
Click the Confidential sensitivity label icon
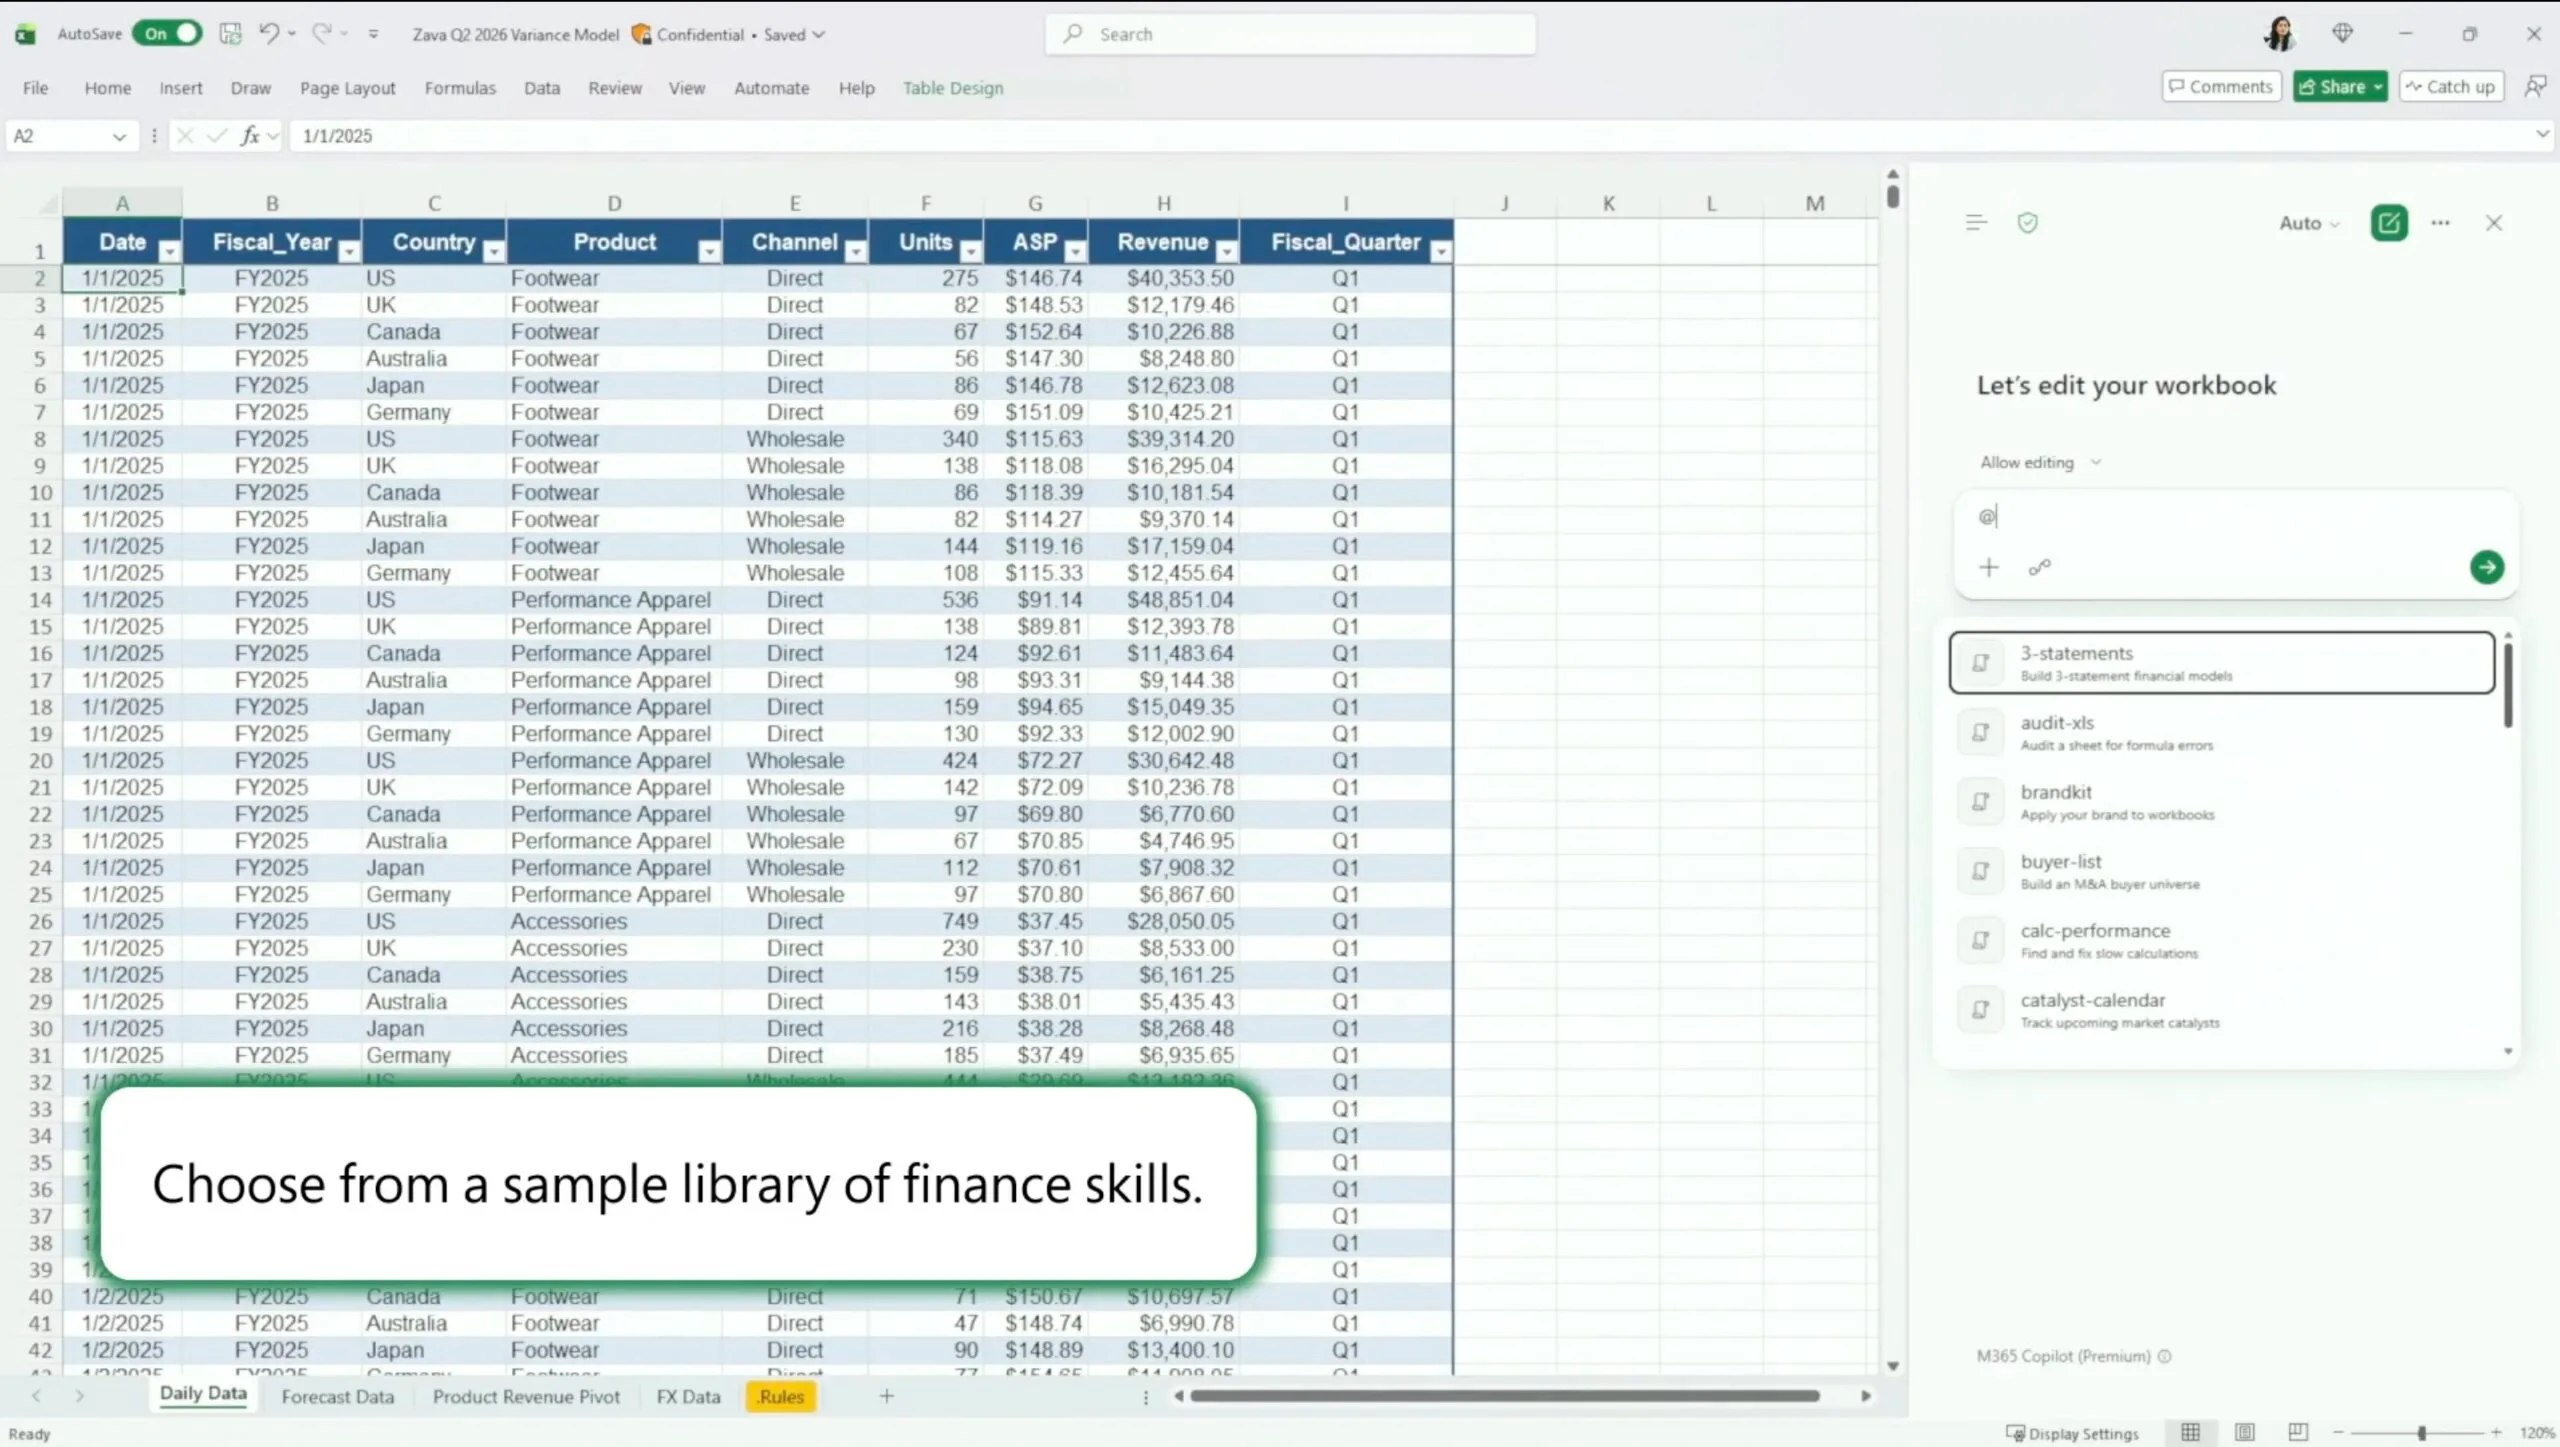tap(641, 34)
